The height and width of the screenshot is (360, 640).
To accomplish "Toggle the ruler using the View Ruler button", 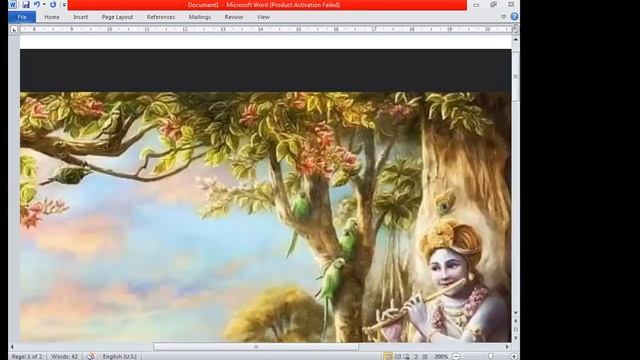I will (x=516, y=29).
